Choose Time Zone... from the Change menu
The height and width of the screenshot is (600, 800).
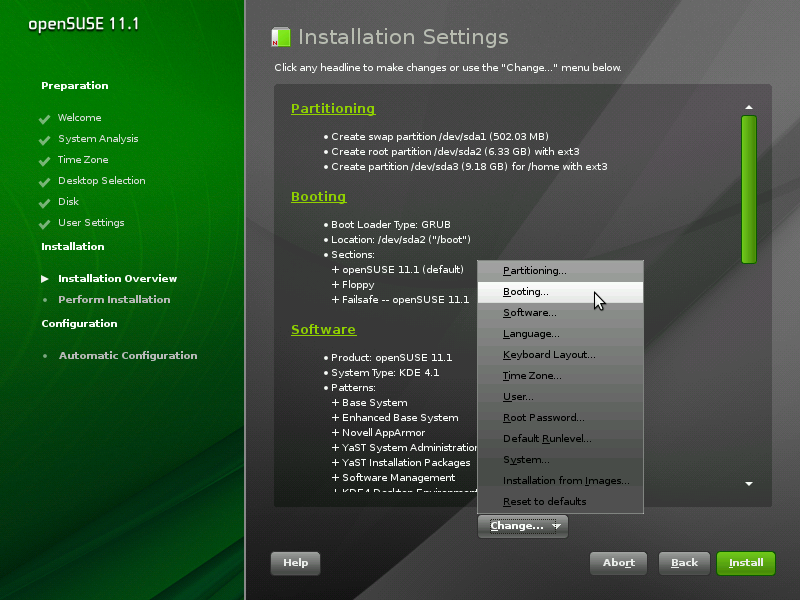[560, 376]
